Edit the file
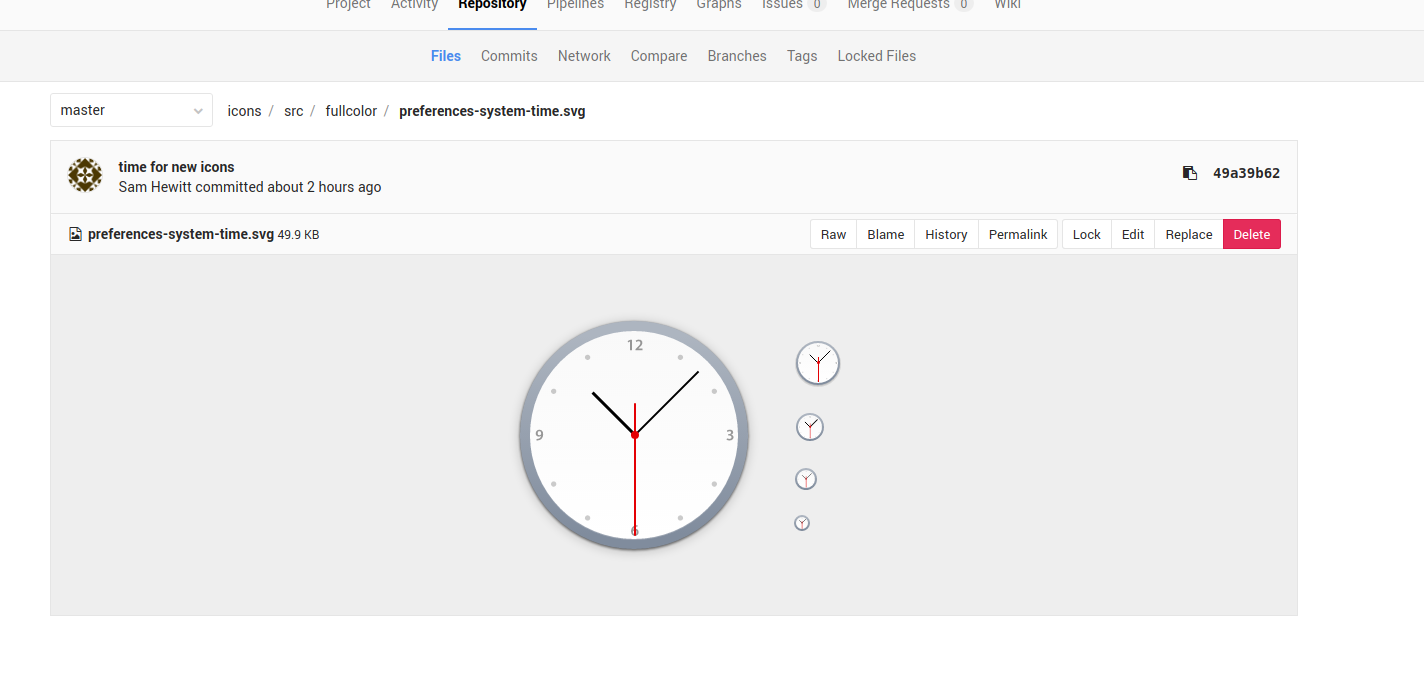 [x=1133, y=234]
